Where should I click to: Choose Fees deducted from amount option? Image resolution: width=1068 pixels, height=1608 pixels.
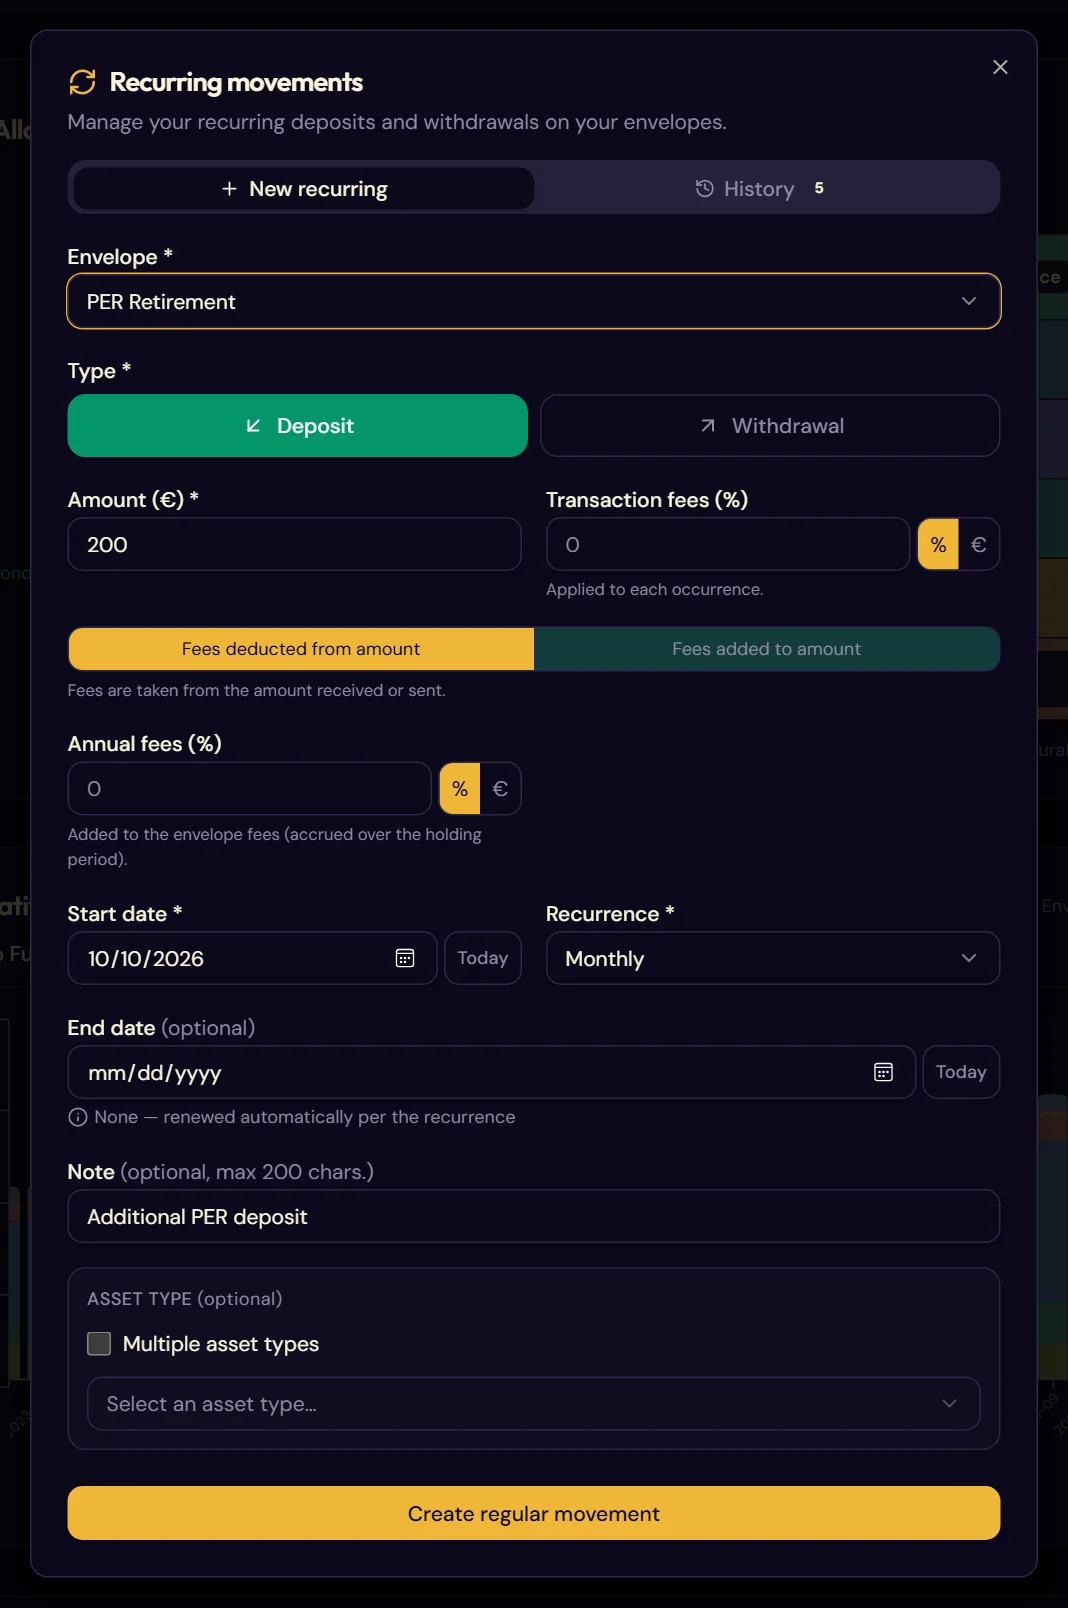(301, 649)
